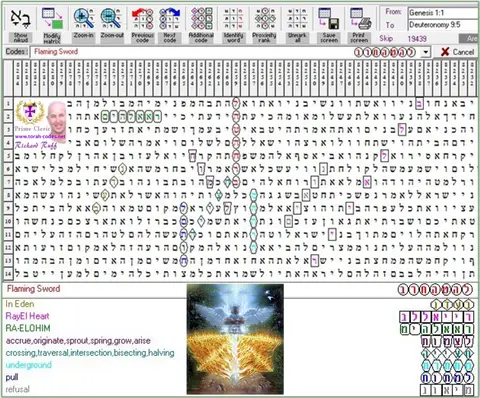
Task: Click the Skip value 19439
Action: [x=417, y=39]
